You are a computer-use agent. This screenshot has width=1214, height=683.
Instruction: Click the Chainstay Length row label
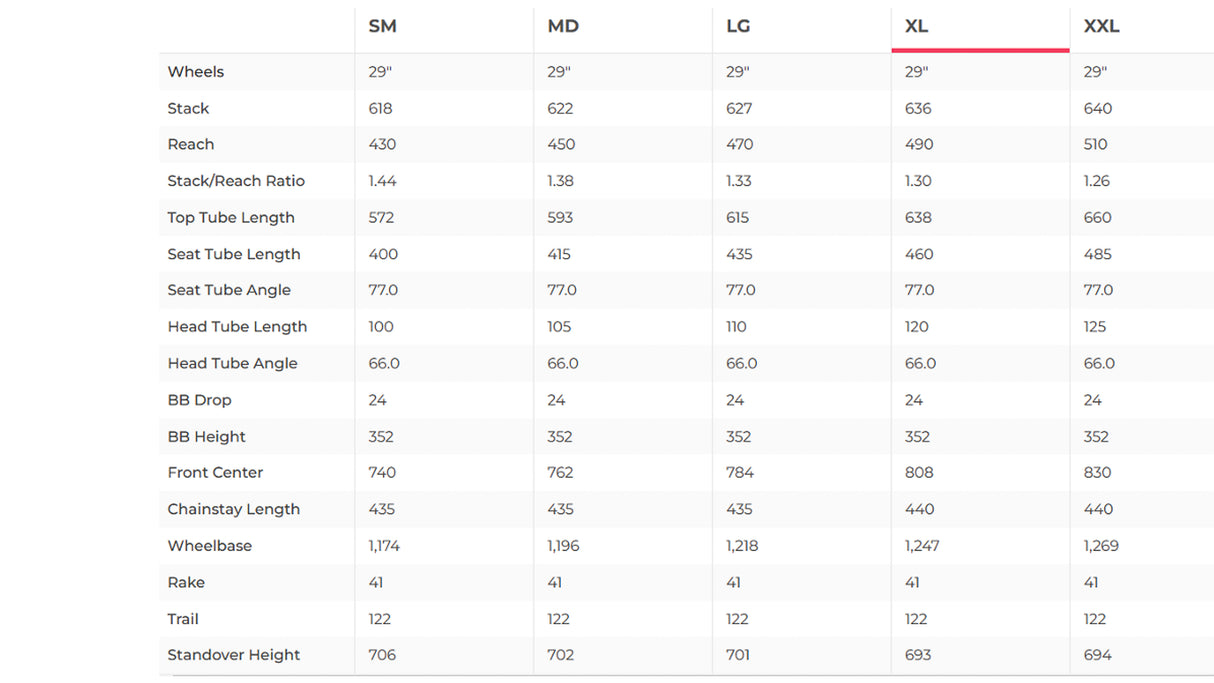pyautogui.click(x=233, y=509)
